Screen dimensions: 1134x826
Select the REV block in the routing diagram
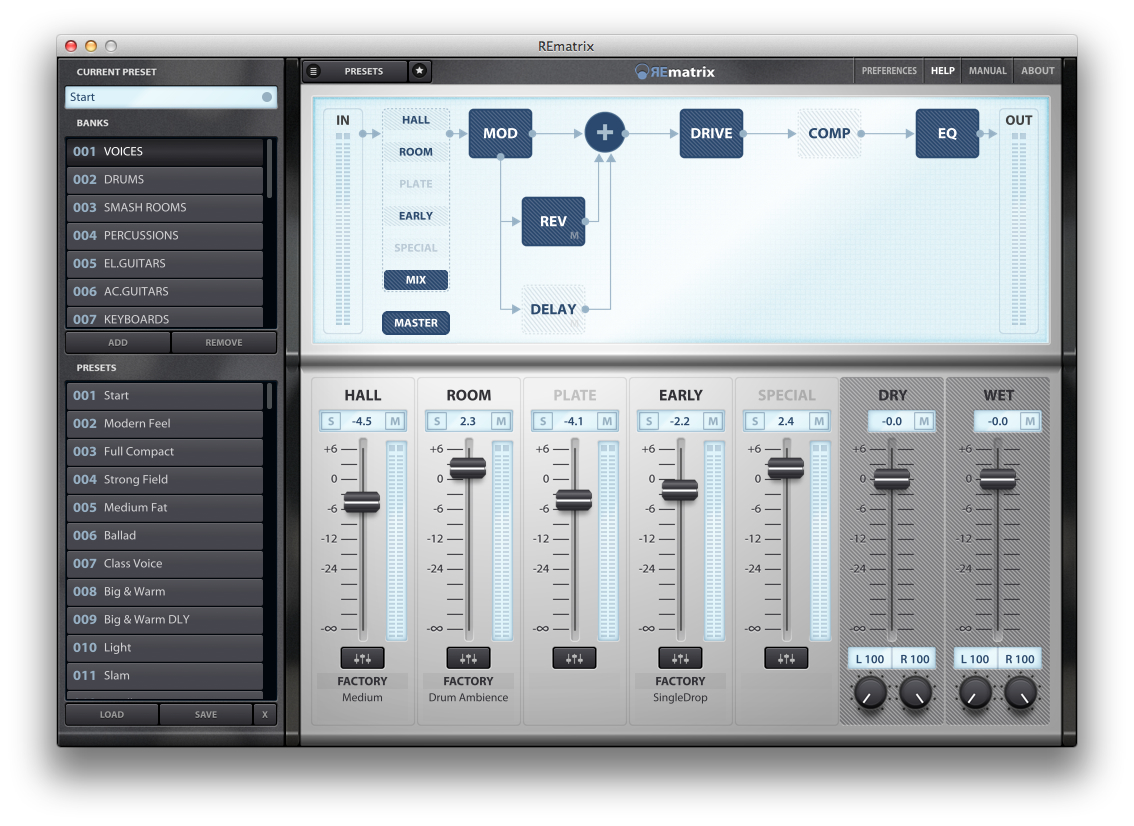[553, 220]
